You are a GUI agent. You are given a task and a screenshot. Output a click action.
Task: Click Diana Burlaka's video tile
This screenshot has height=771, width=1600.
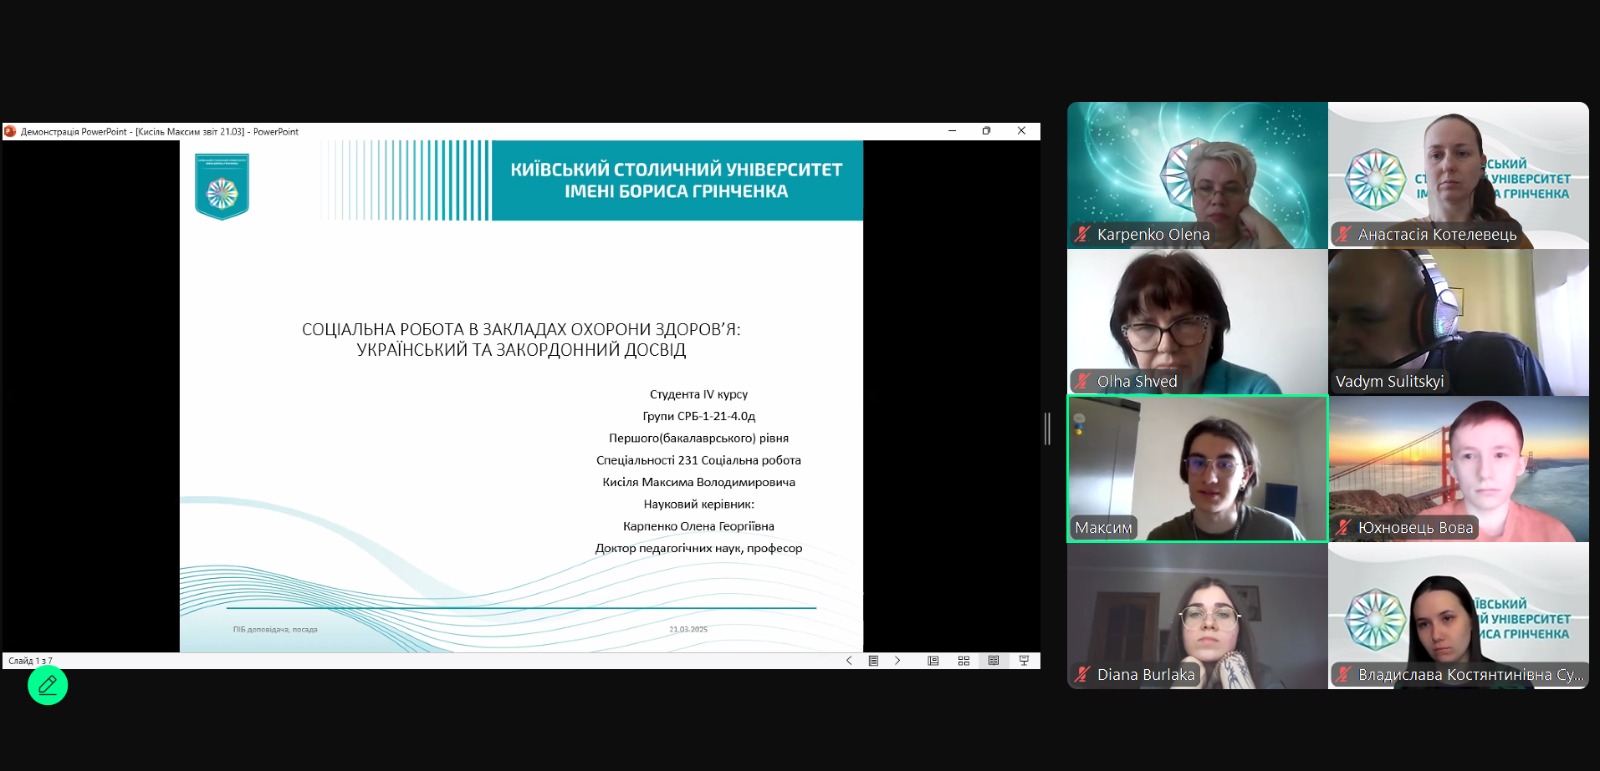pos(1197,615)
